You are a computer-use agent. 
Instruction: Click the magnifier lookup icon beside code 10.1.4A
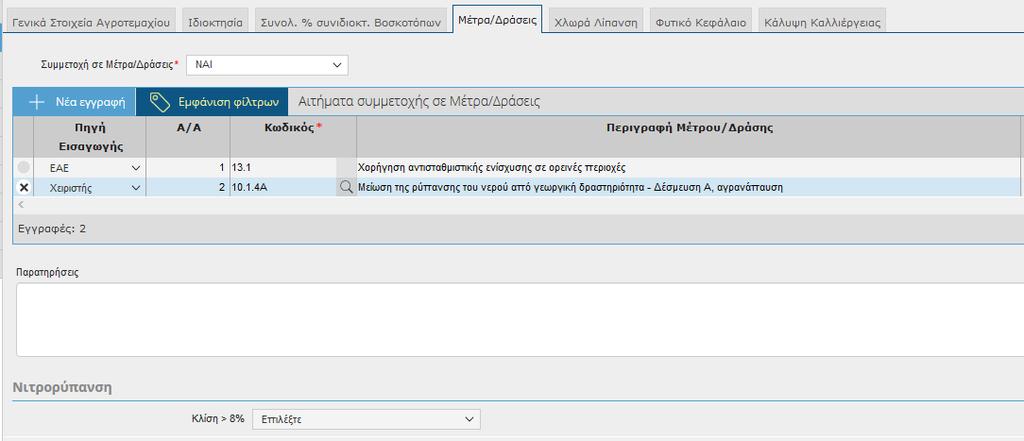click(346, 187)
